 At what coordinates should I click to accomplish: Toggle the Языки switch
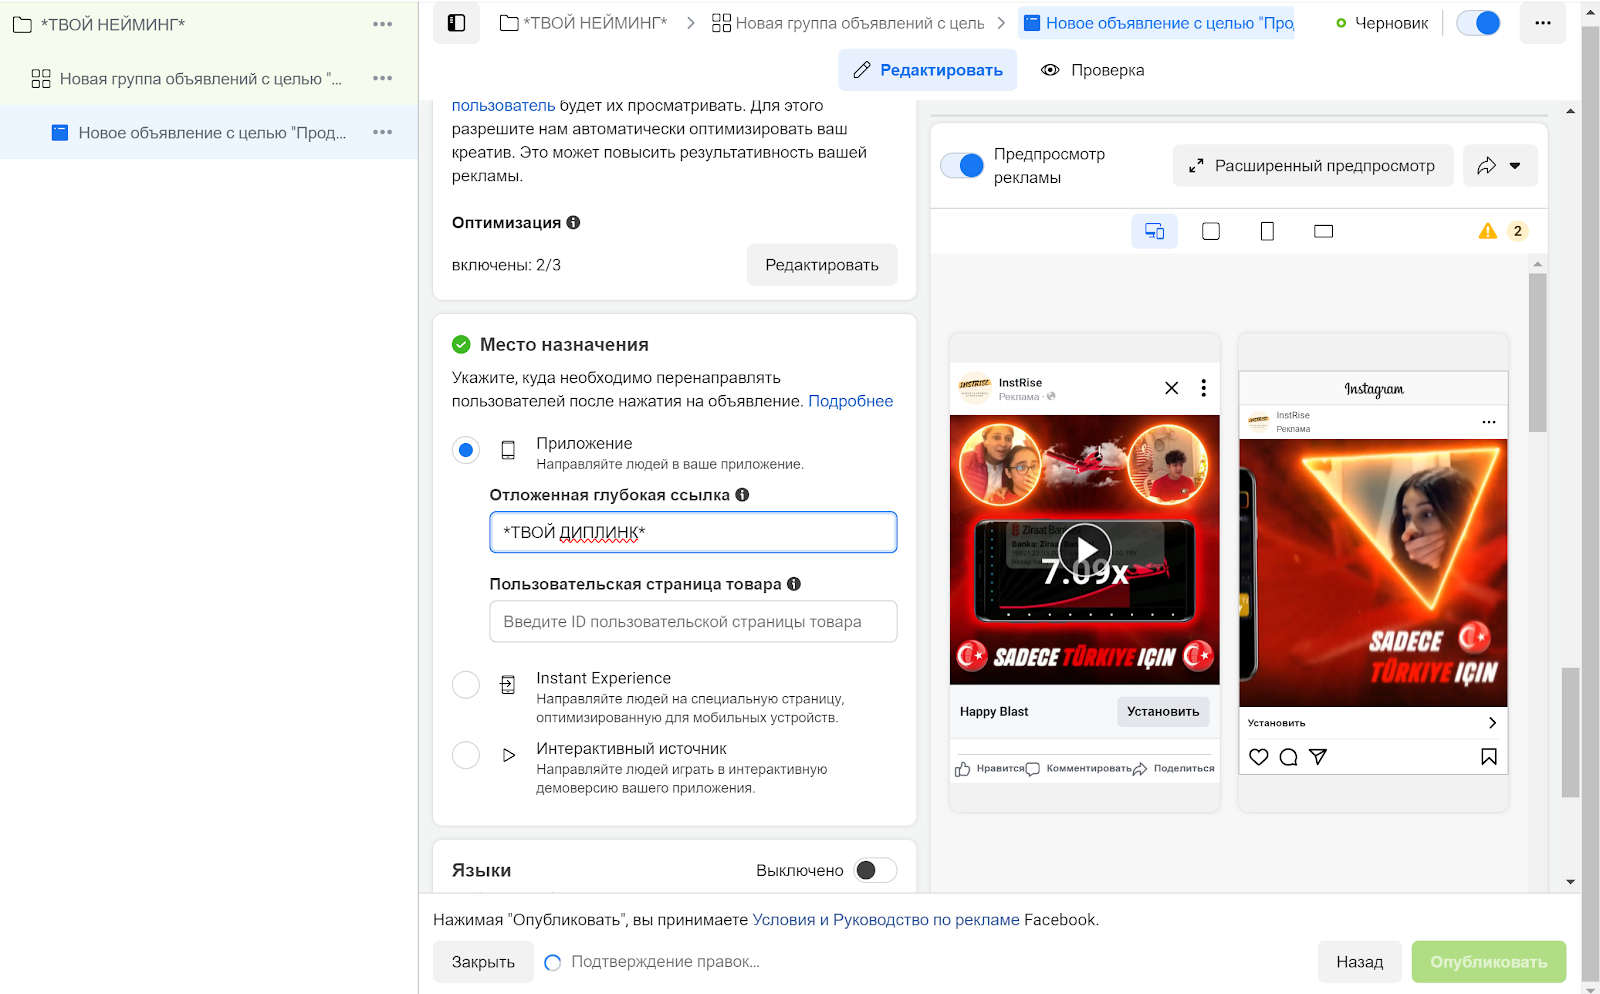point(876,870)
